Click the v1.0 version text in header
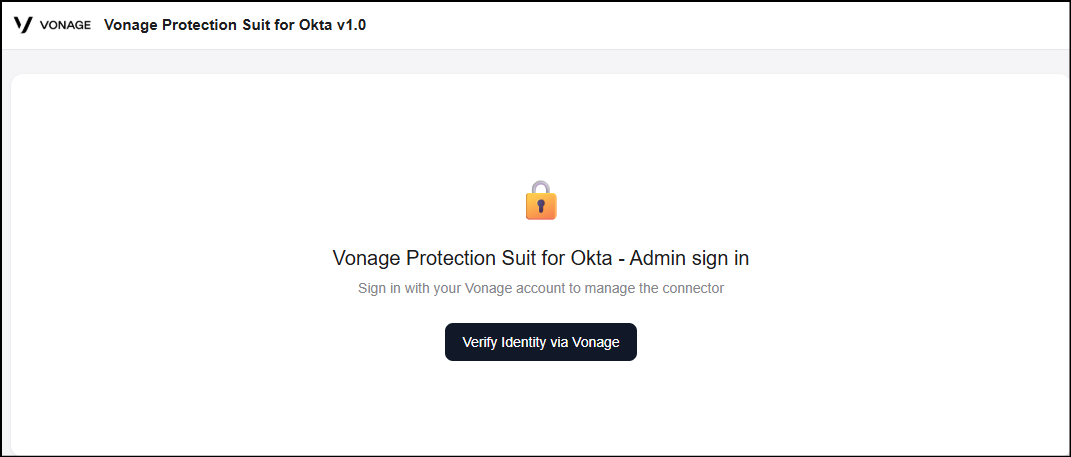 pos(352,25)
